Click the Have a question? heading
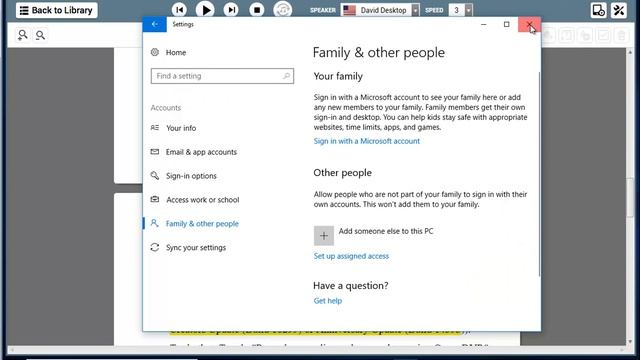 pyautogui.click(x=351, y=286)
